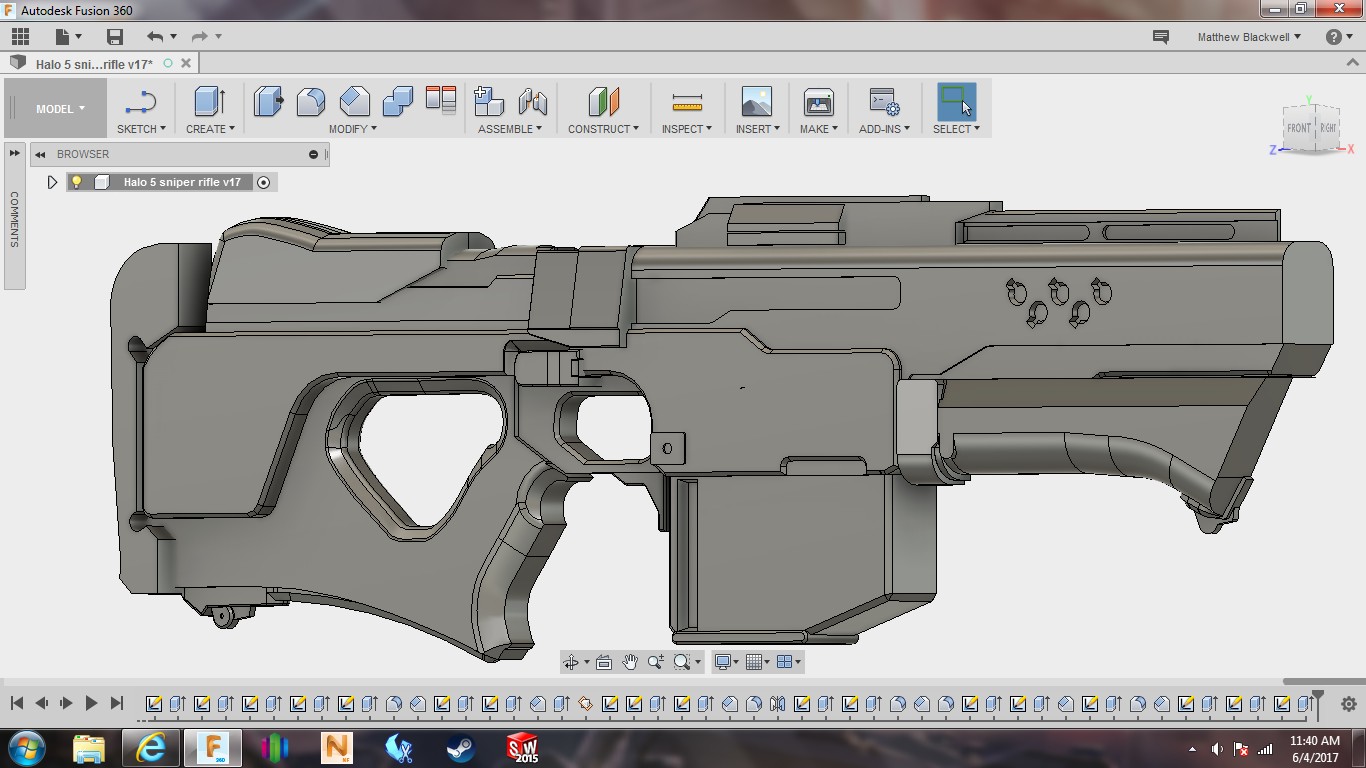Click the Orbit tool icon
This screenshot has height=768, width=1366.
(x=571, y=662)
